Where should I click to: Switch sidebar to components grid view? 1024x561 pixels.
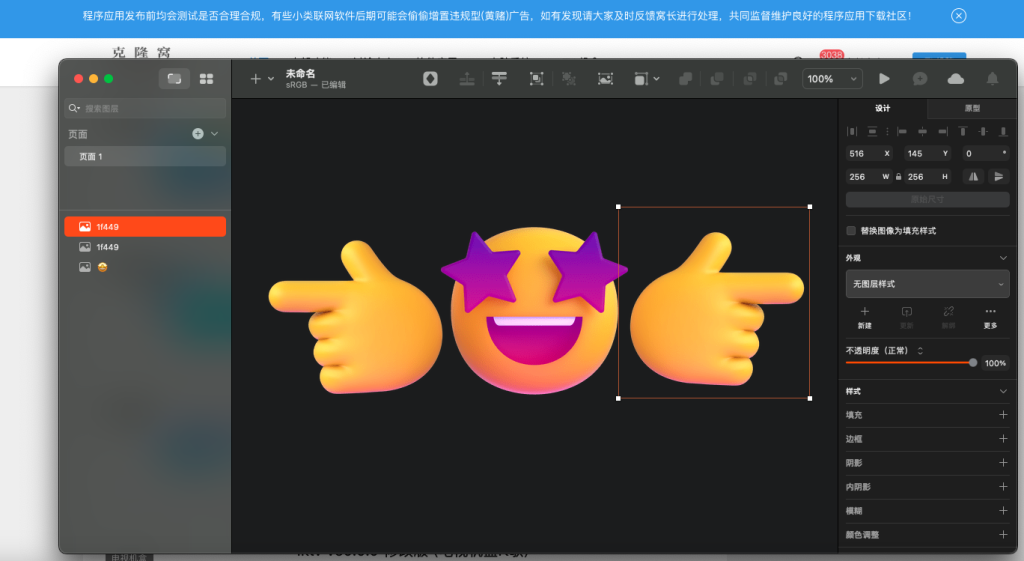click(206, 79)
